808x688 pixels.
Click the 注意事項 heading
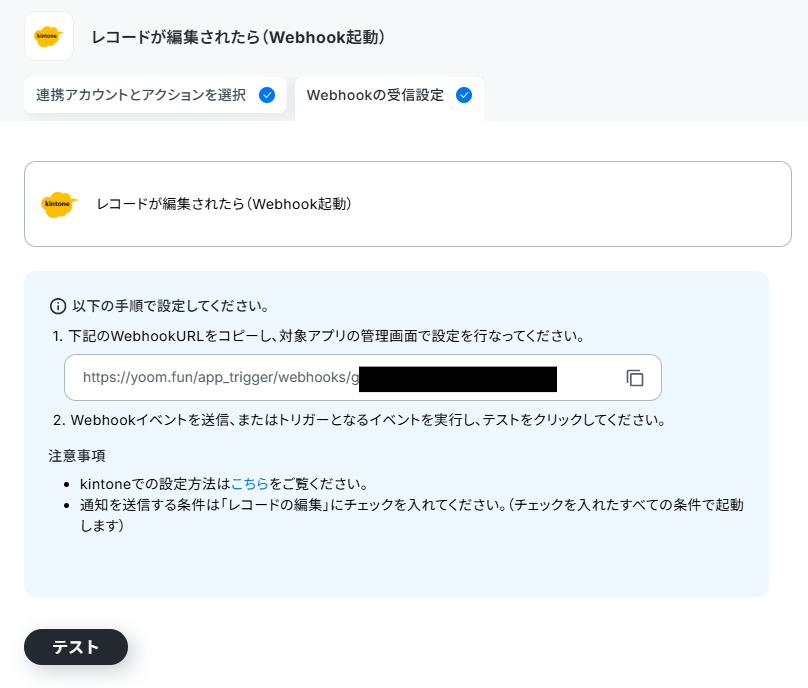77,456
